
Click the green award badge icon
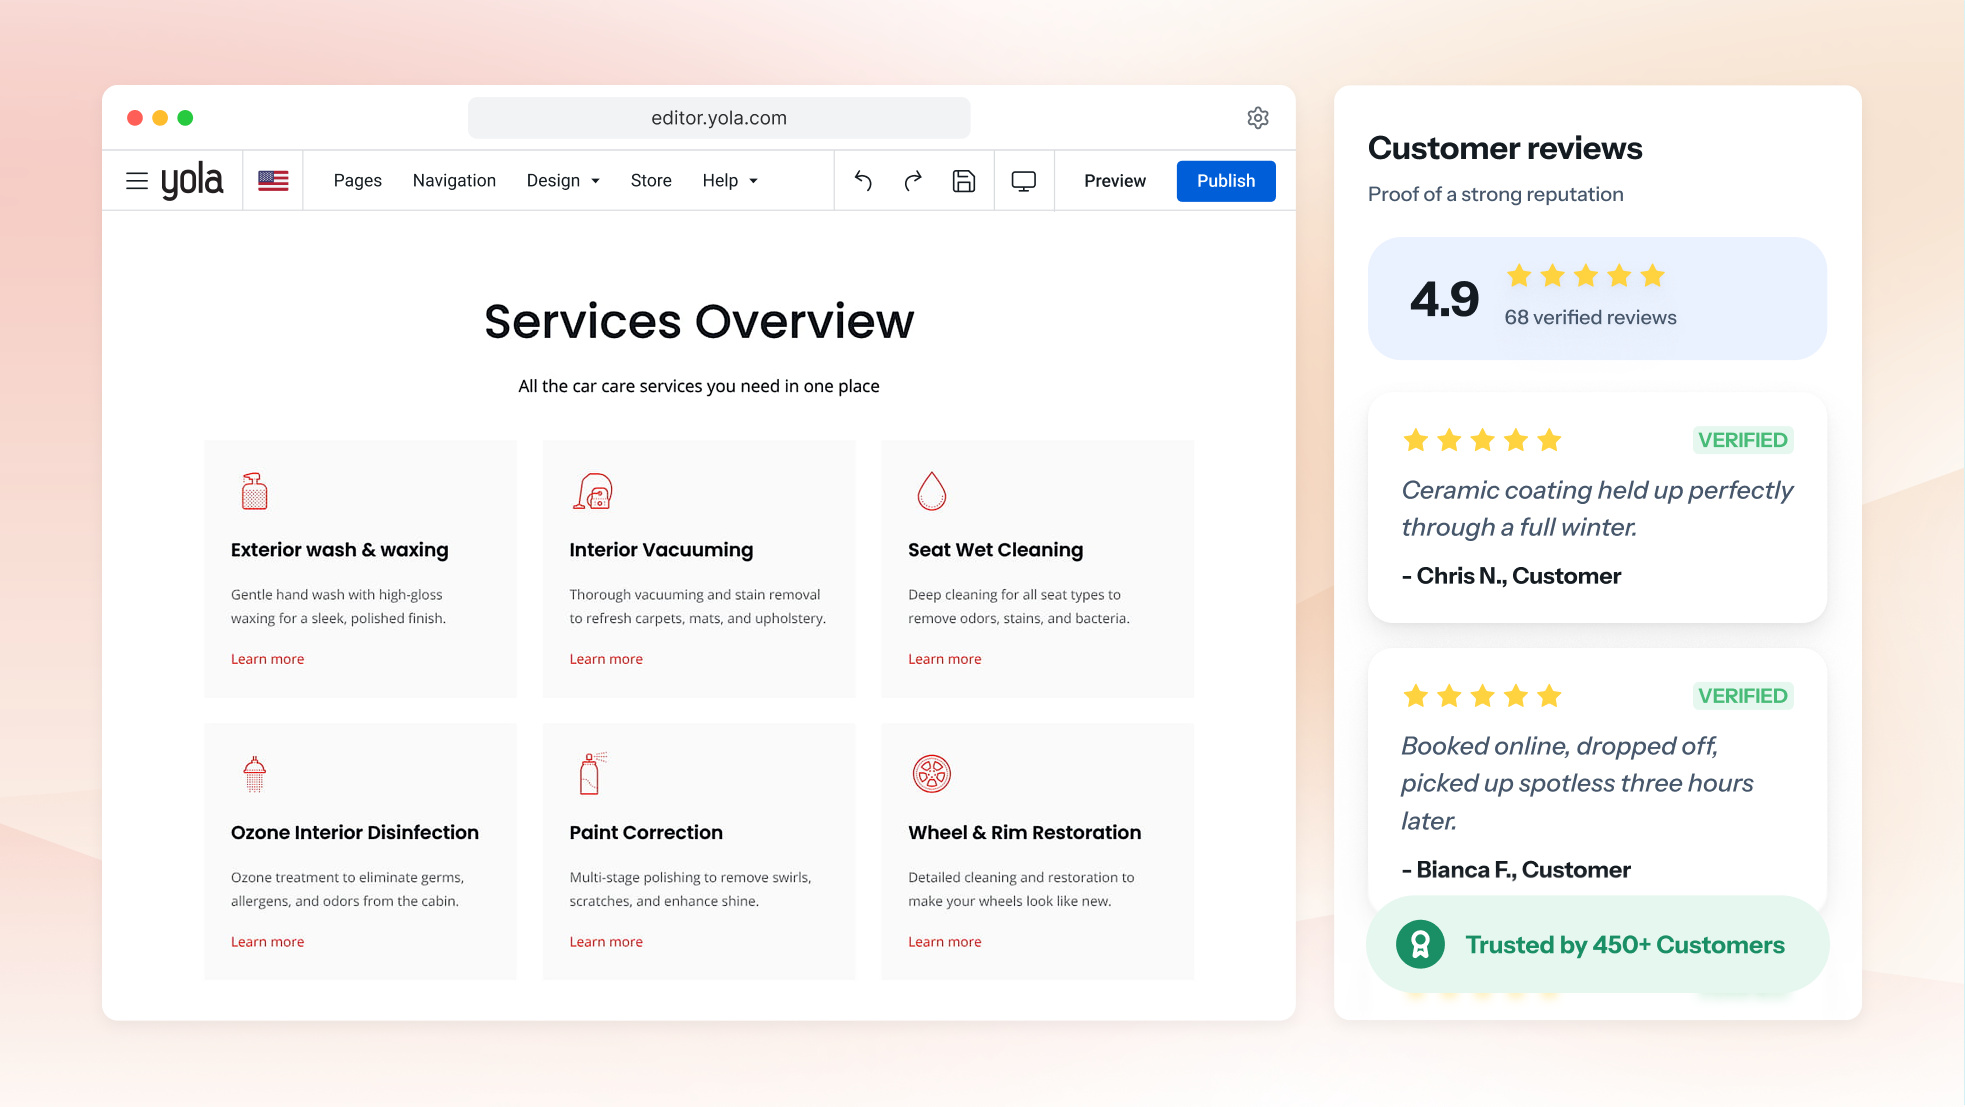click(x=1421, y=944)
